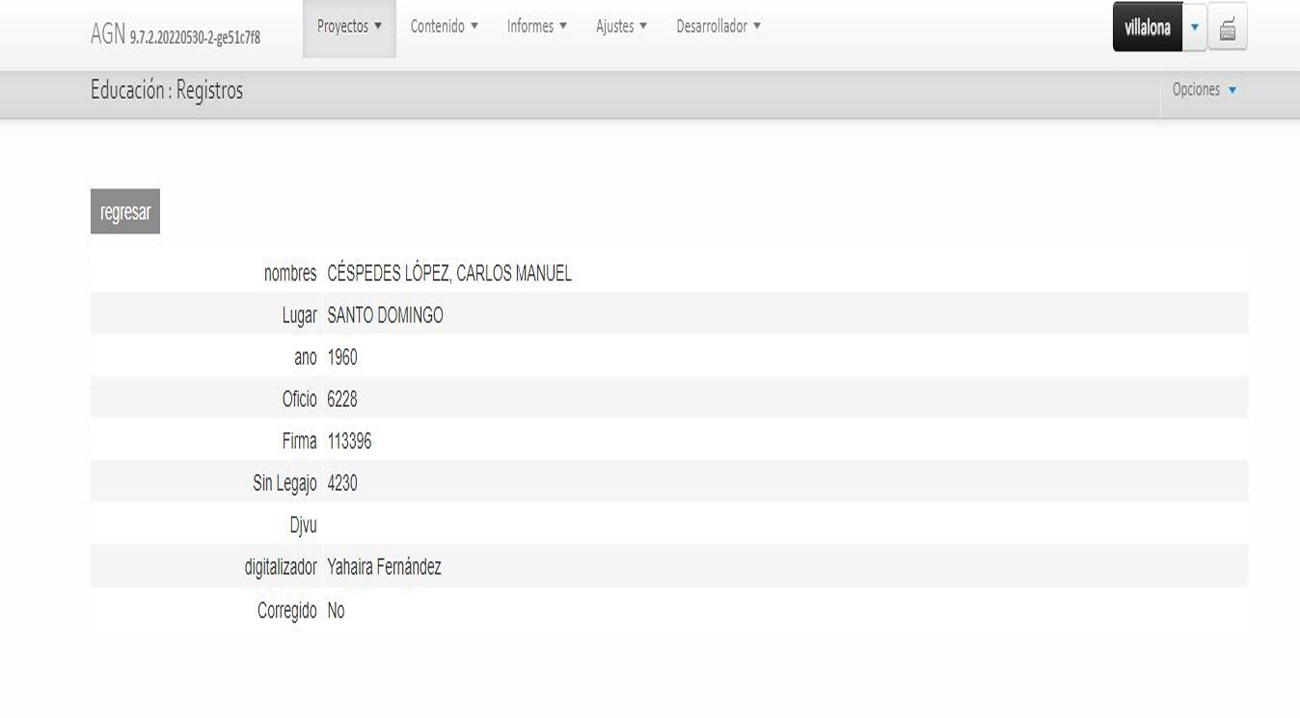Expand the Contenido dropdown menu
1300x718 pixels.
click(444, 27)
